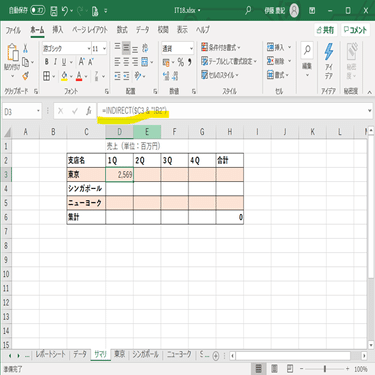Viewport: 375px width, 375px height.
Task: Toggle underline formatting
Action: tap(63, 62)
